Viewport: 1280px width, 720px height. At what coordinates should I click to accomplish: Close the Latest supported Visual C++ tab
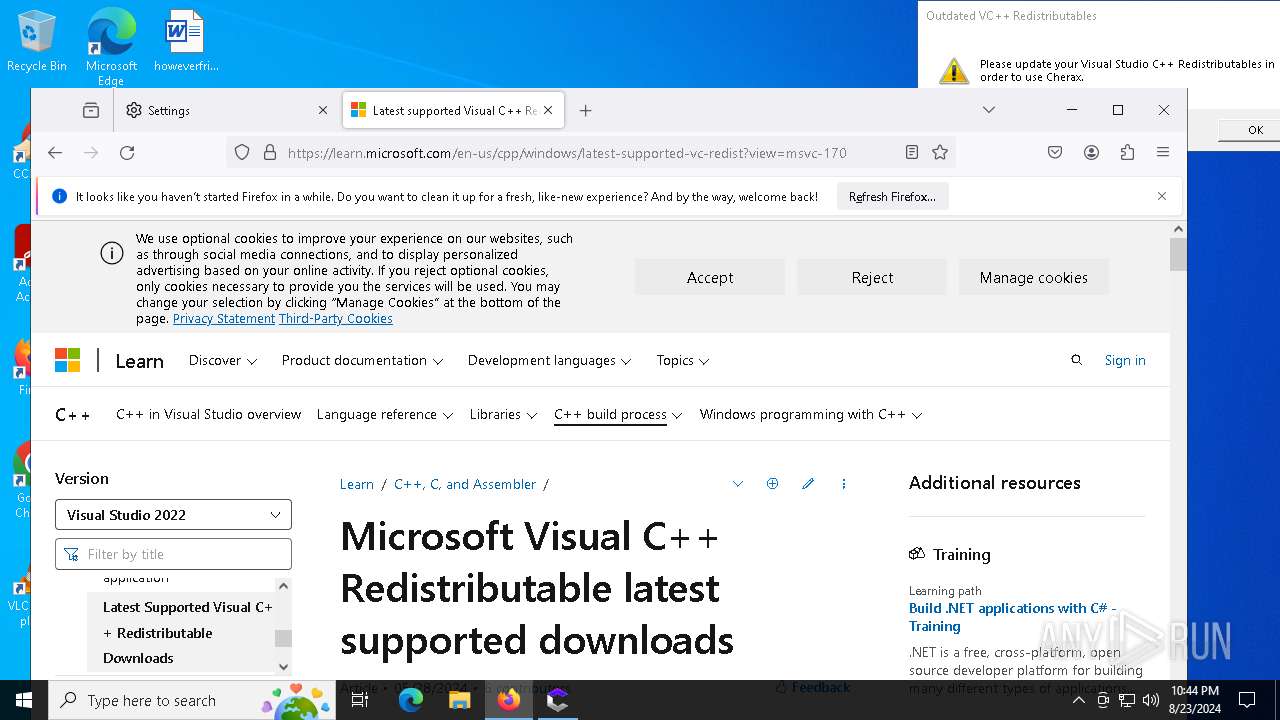pyautogui.click(x=548, y=110)
